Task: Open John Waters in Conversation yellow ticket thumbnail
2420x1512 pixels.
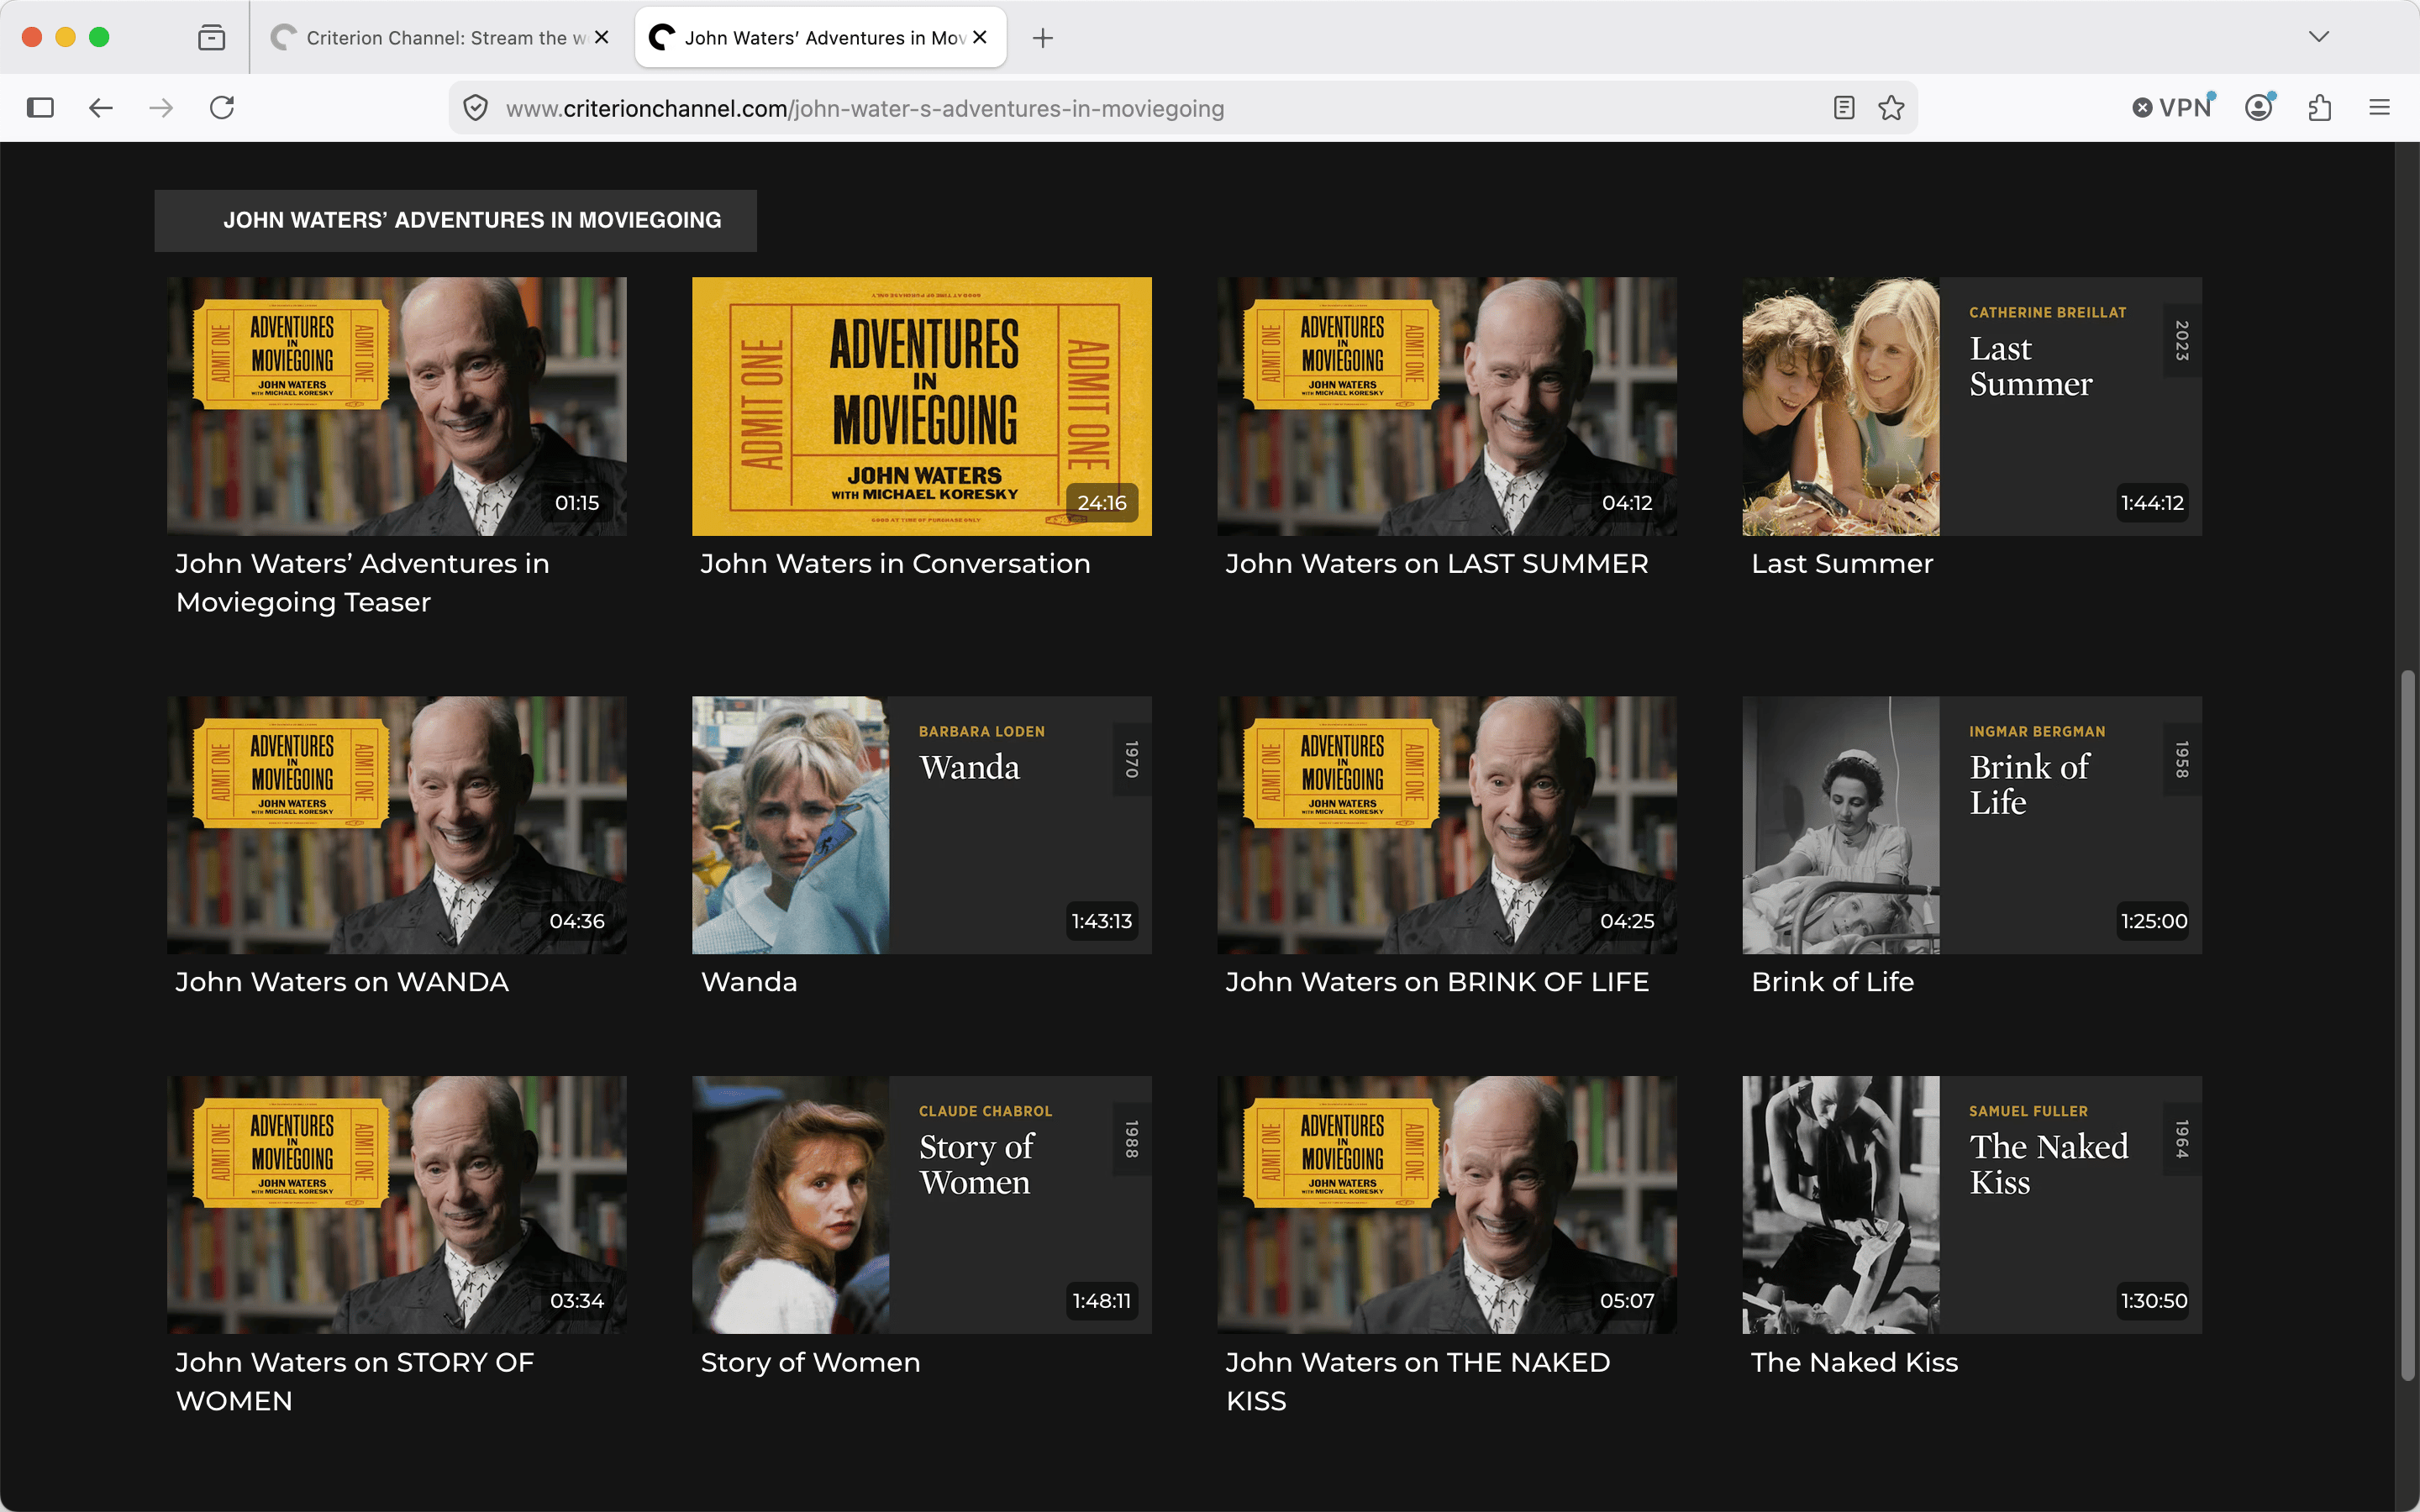Action: (x=922, y=406)
